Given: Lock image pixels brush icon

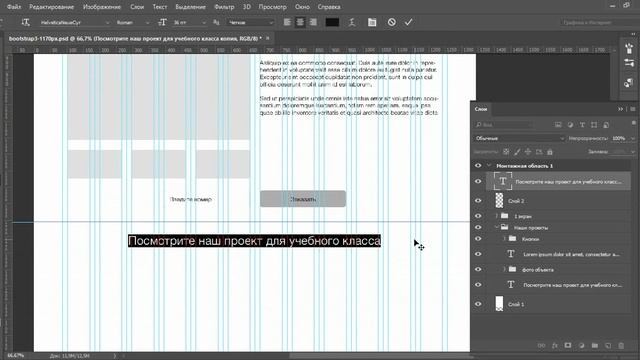Looking at the screenshot, I should [517, 152].
